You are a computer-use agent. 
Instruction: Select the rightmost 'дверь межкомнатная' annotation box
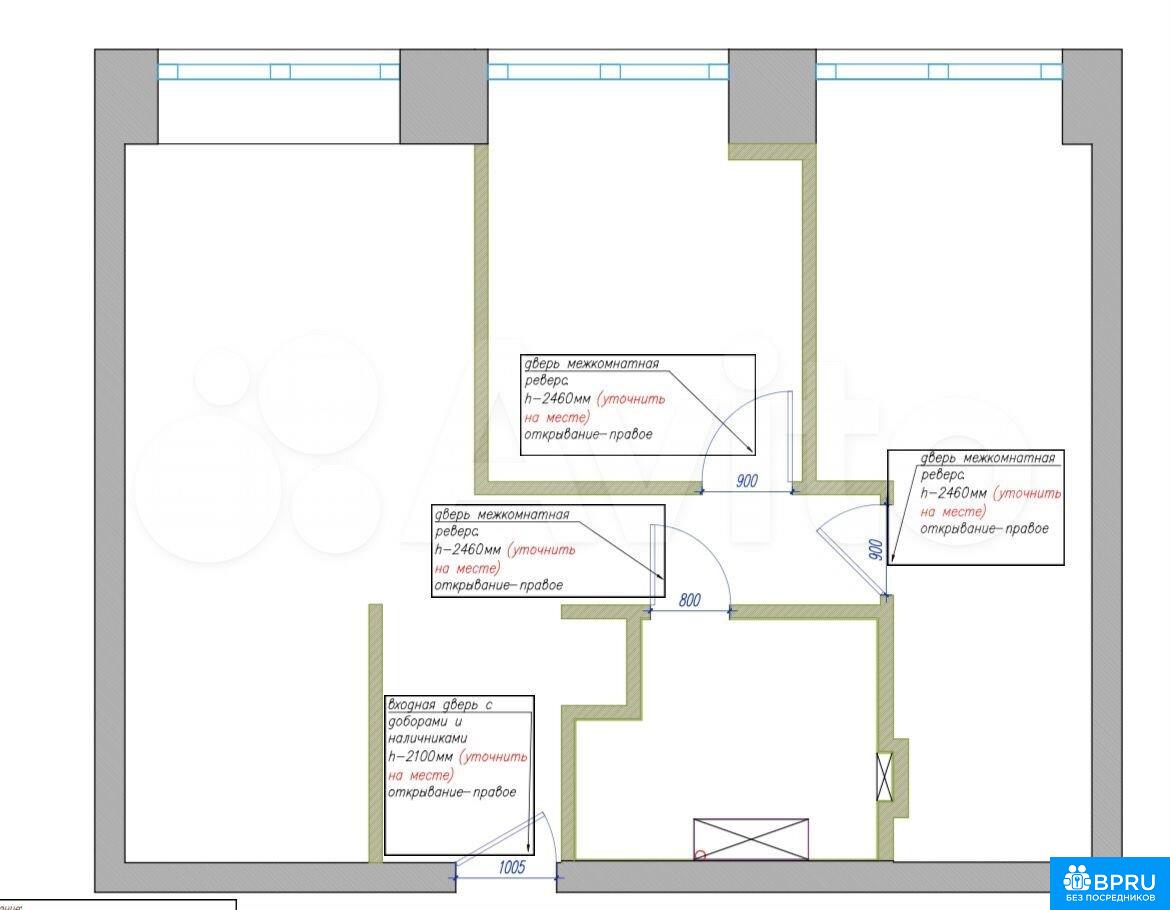[x=975, y=507]
